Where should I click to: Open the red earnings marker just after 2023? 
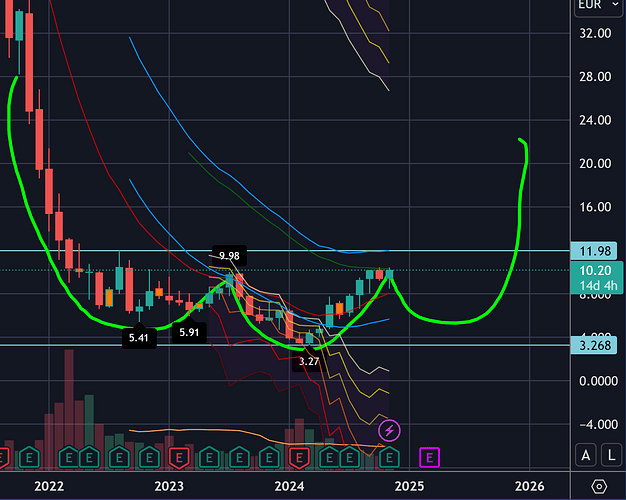click(x=177, y=457)
